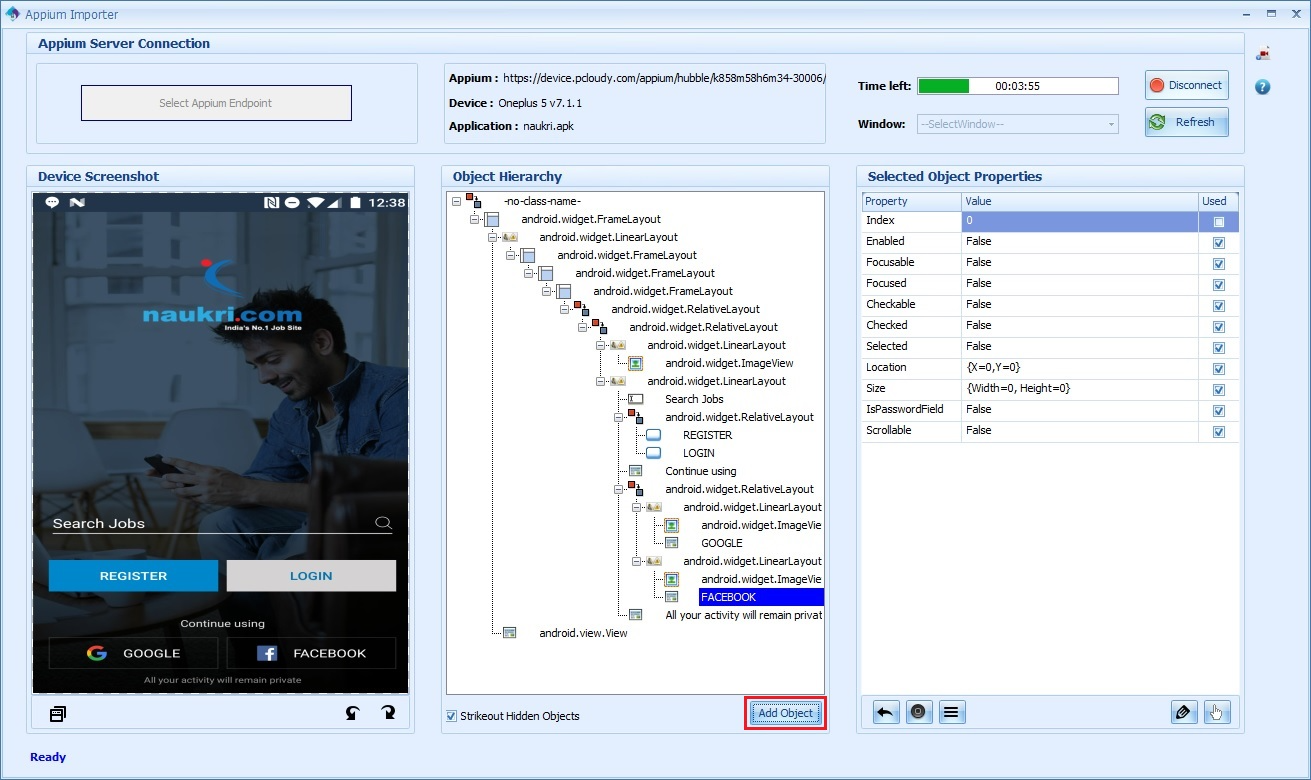Click the Refresh button
Viewport: 1311px width, 780px height.
(1186, 122)
